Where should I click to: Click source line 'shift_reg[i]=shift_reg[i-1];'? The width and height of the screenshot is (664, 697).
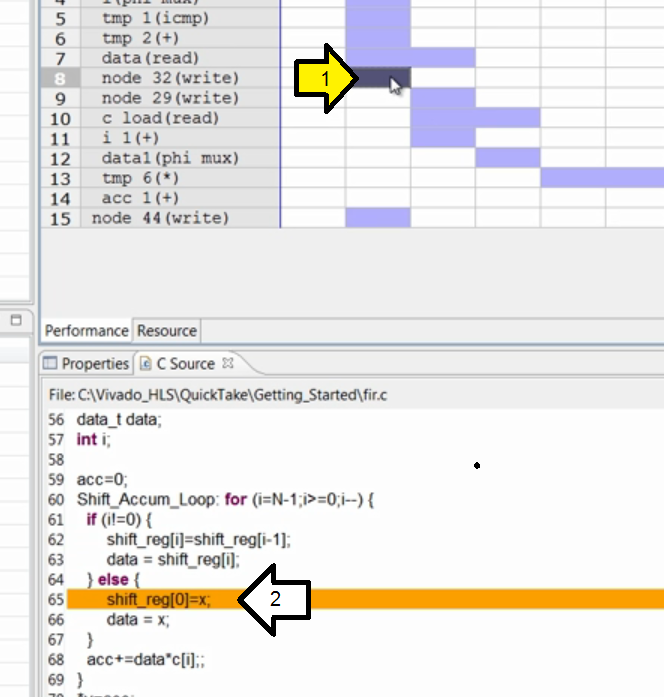pos(198,540)
